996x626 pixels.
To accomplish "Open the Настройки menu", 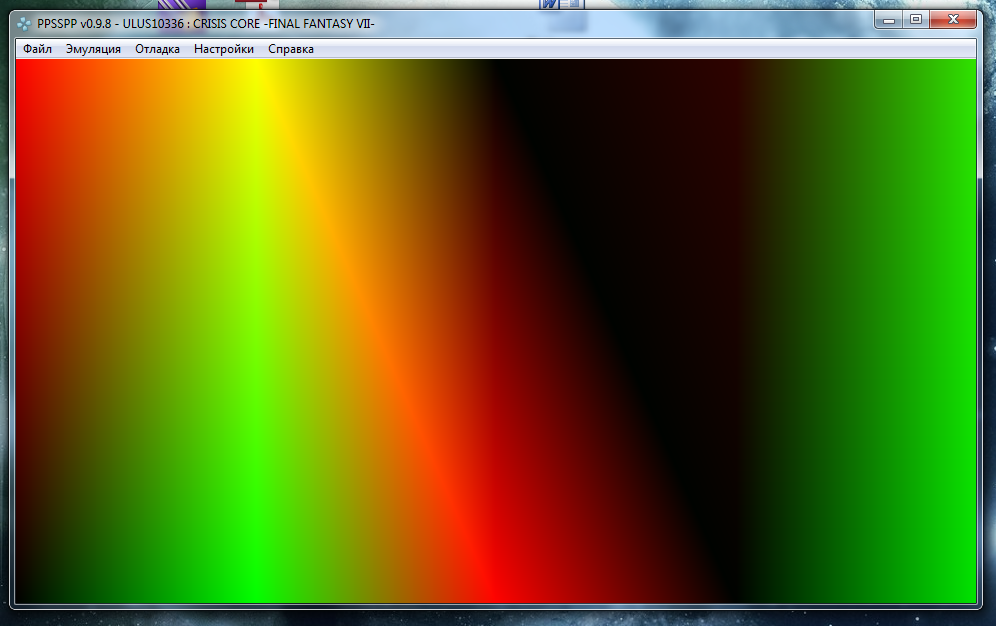I will [224, 49].
